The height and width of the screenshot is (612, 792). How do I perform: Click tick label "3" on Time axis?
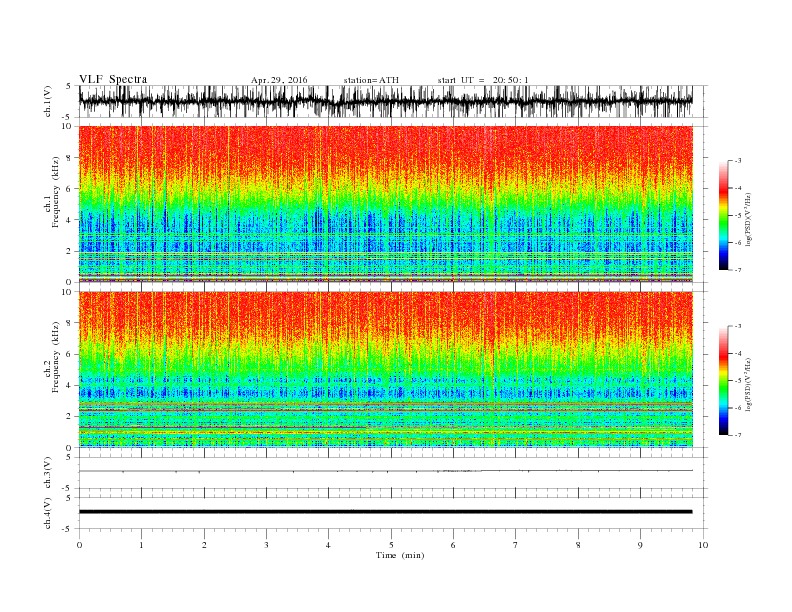pos(266,545)
